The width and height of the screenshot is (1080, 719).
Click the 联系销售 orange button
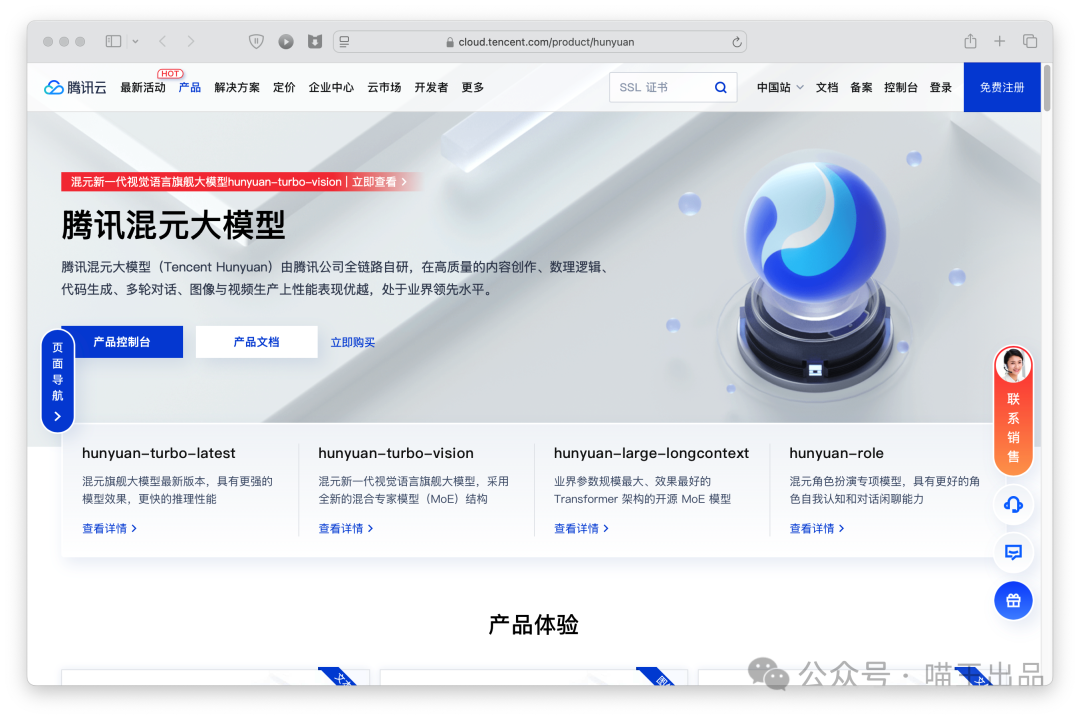click(x=1013, y=410)
